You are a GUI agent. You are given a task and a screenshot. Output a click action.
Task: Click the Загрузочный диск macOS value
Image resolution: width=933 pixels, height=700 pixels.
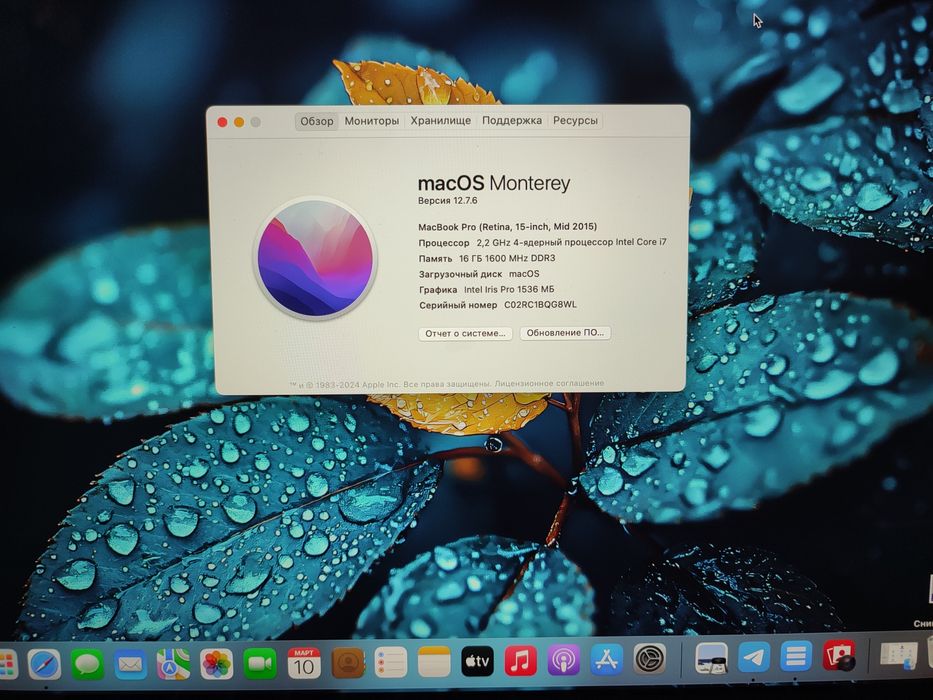[x=524, y=274]
